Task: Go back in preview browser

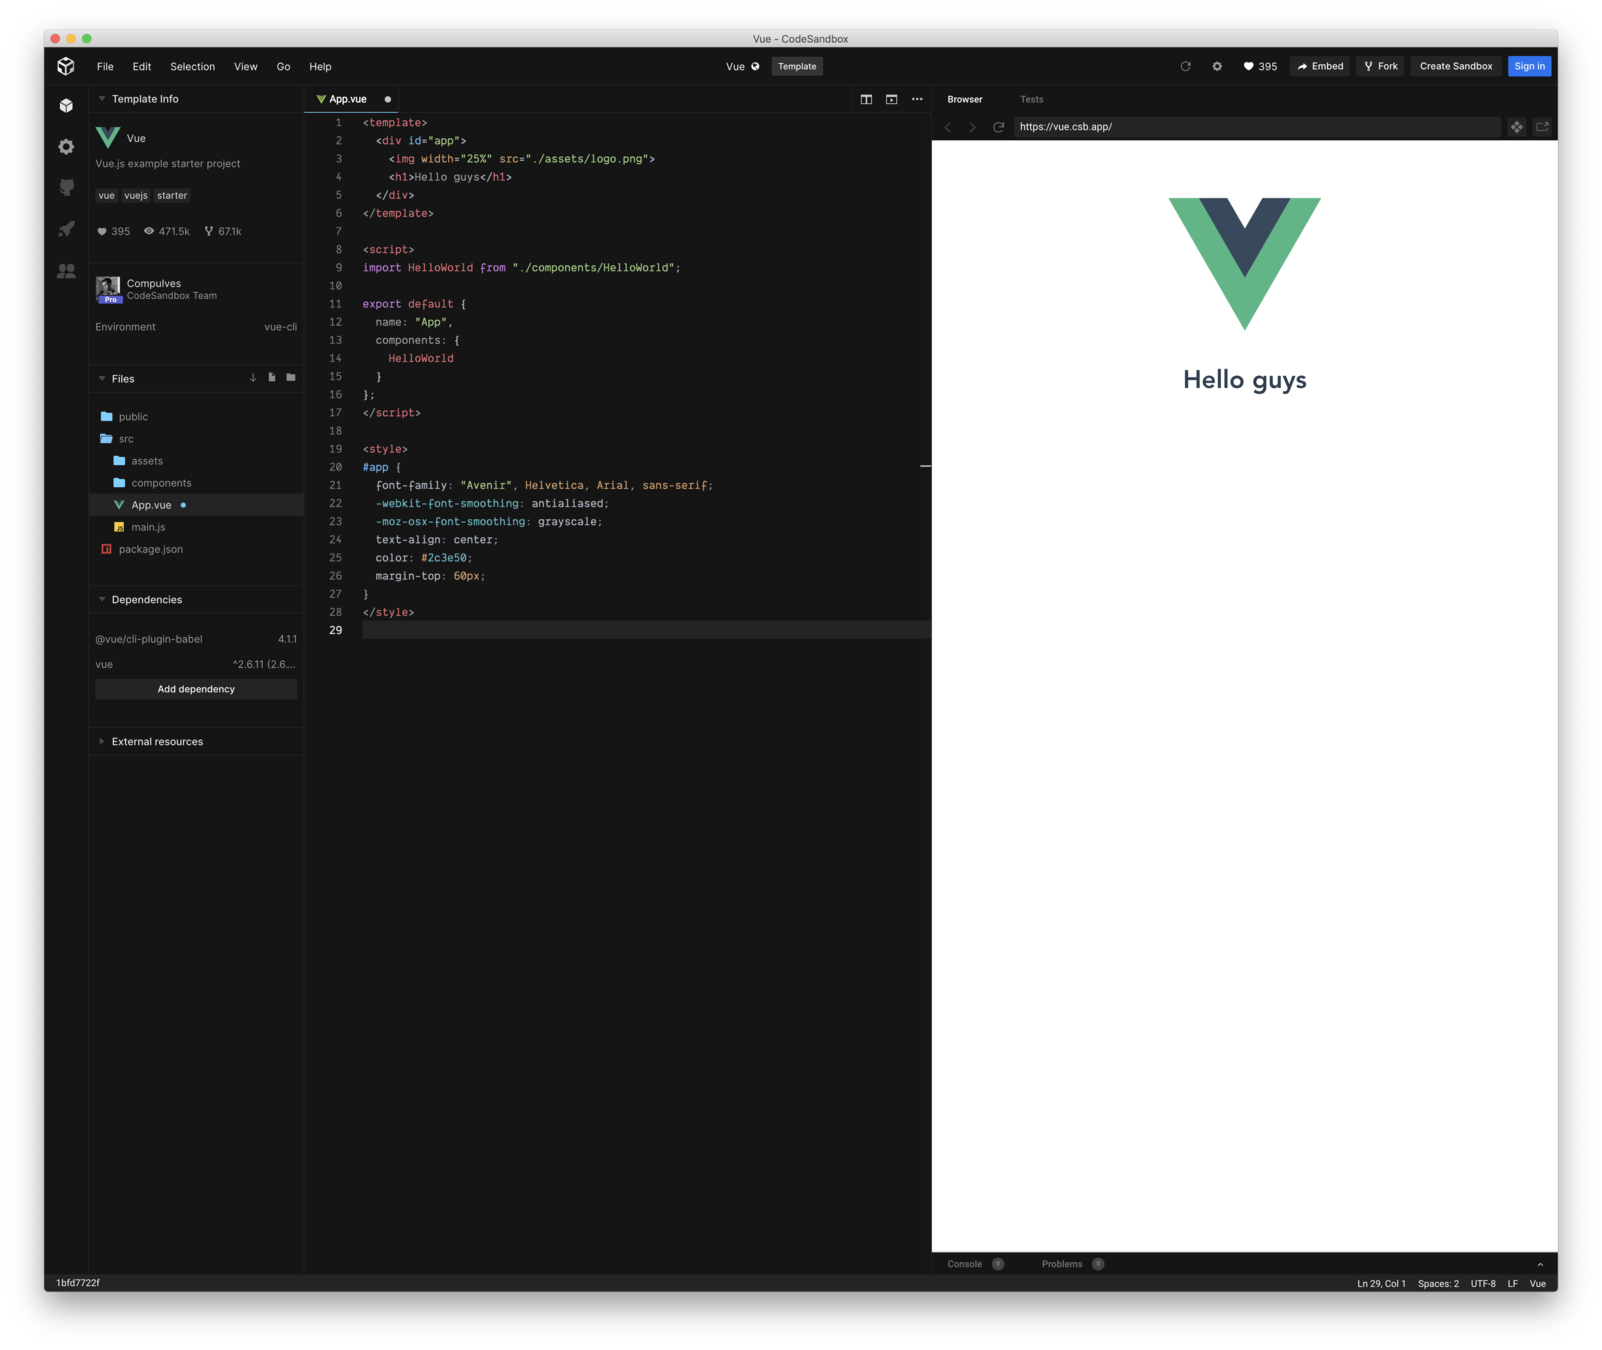Action: [948, 127]
